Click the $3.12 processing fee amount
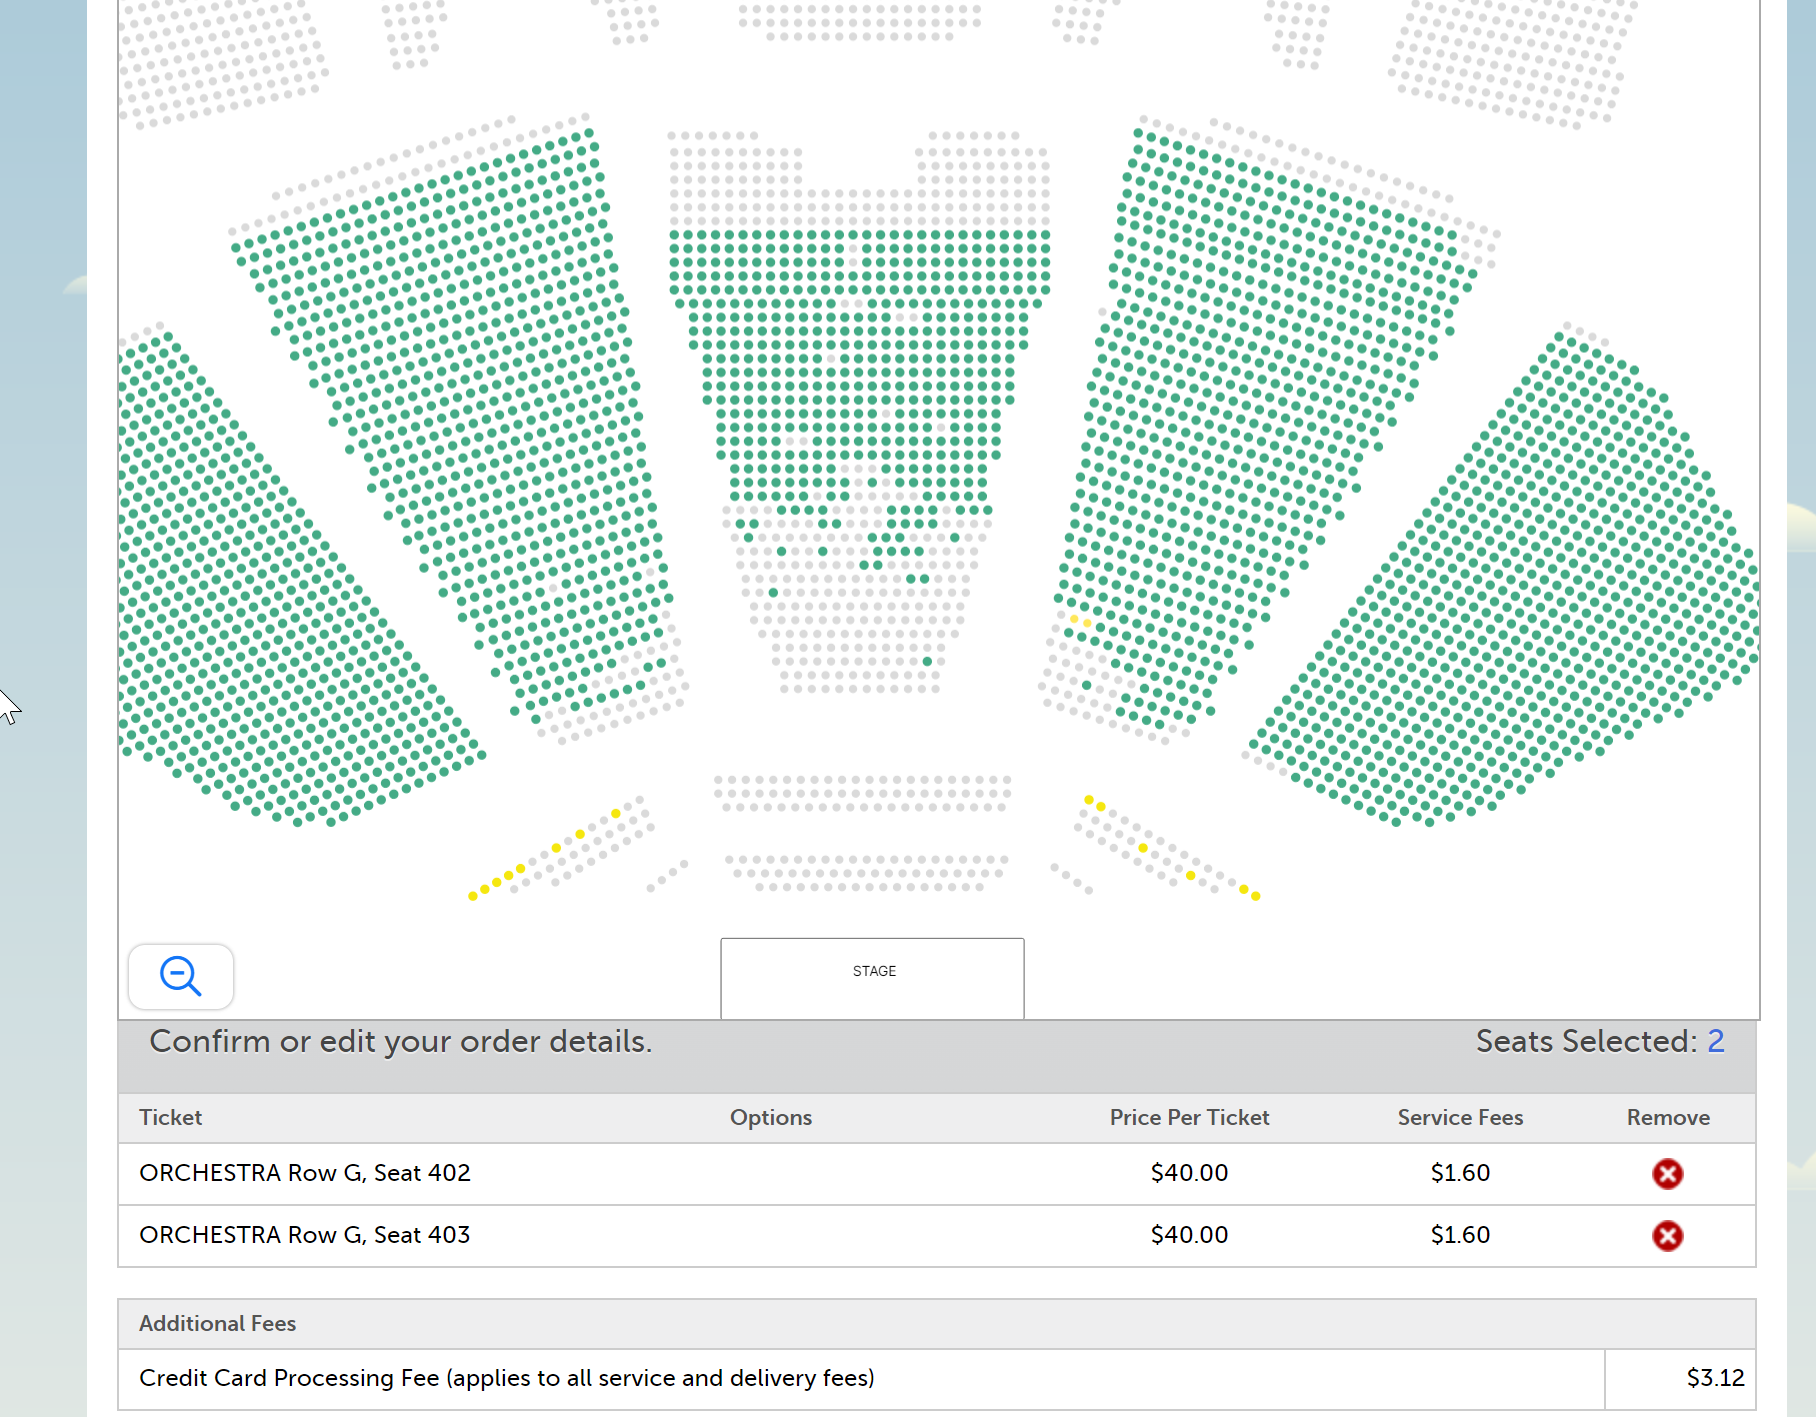The width and height of the screenshot is (1816, 1417). 1715,1378
